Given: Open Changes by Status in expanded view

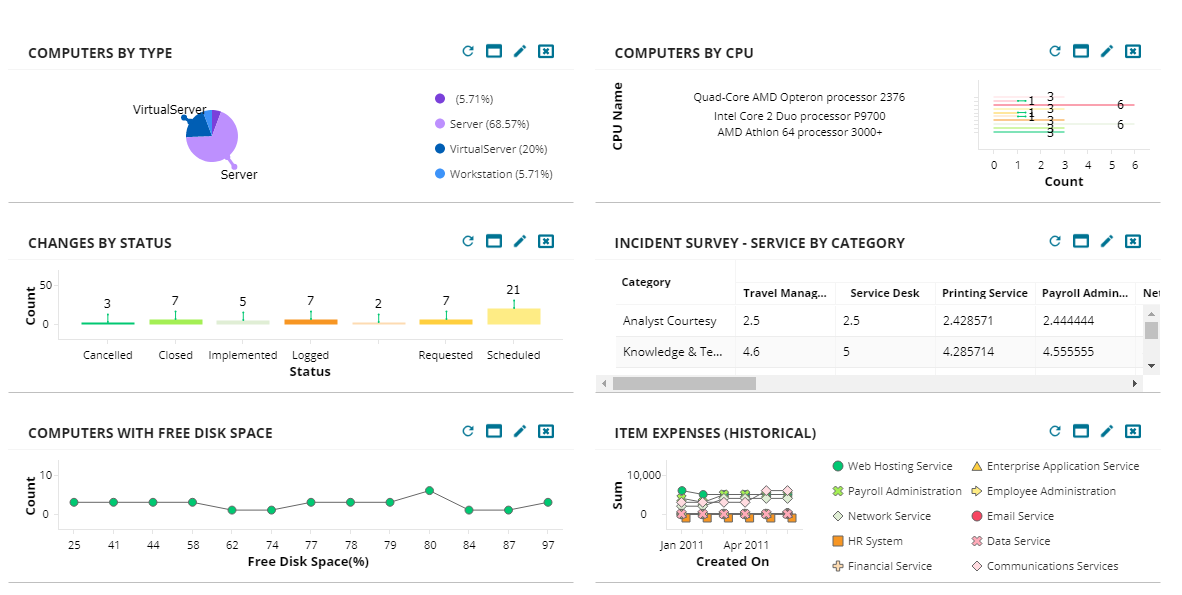Looking at the screenshot, I should (x=493, y=241).
